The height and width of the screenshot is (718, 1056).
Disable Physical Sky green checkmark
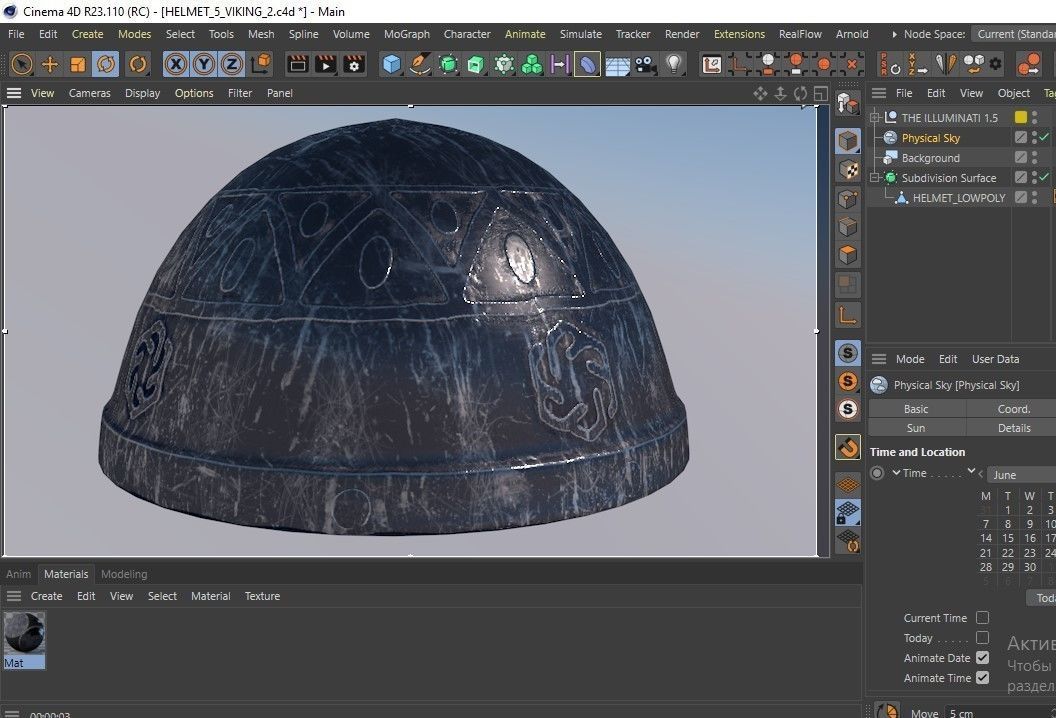point(1045,137)
